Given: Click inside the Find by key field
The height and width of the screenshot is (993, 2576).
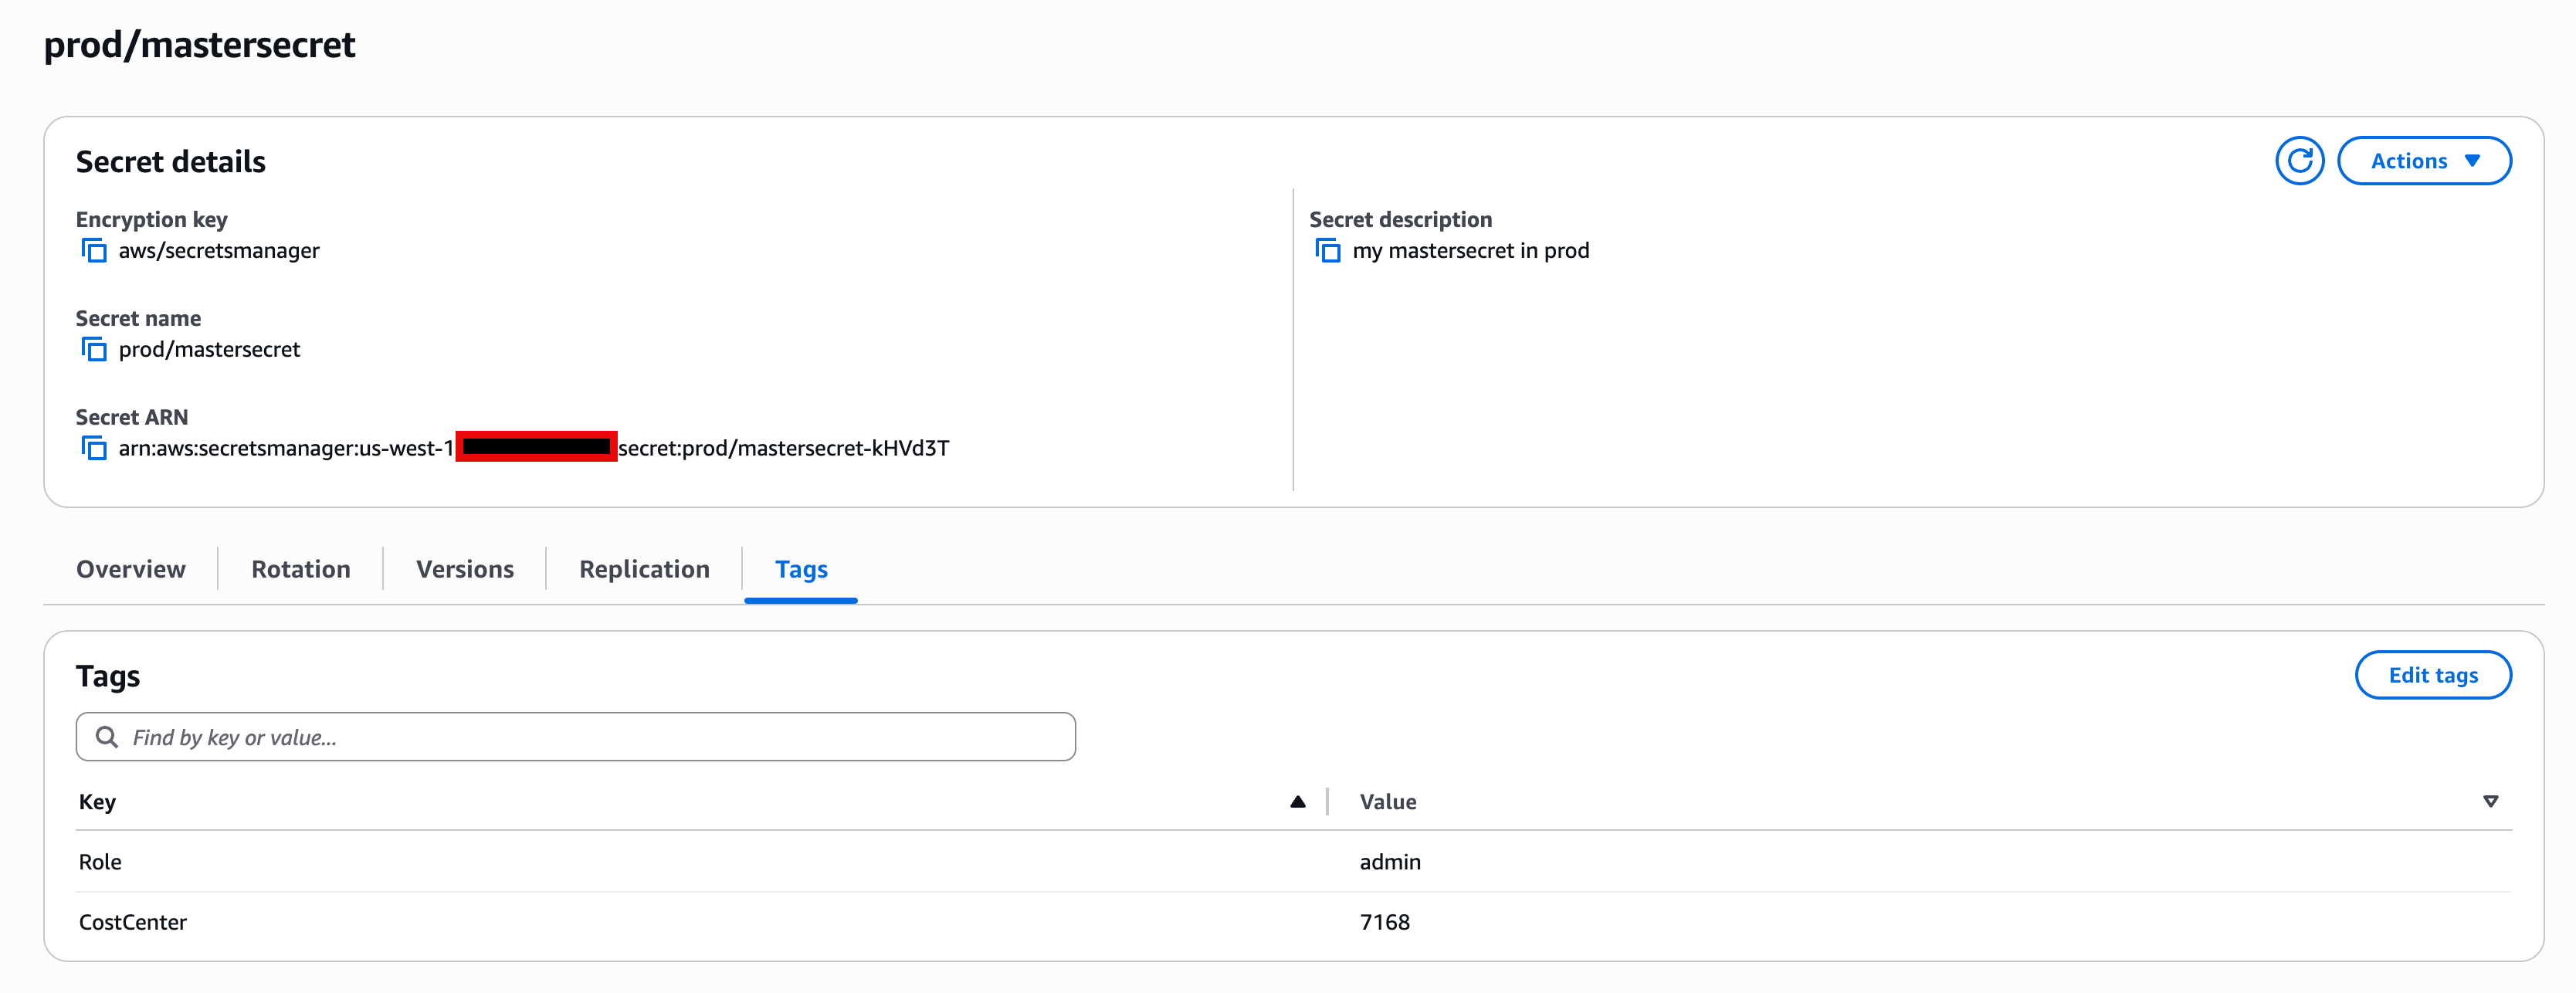Looking at the screenshot, I should coord(500,737).
